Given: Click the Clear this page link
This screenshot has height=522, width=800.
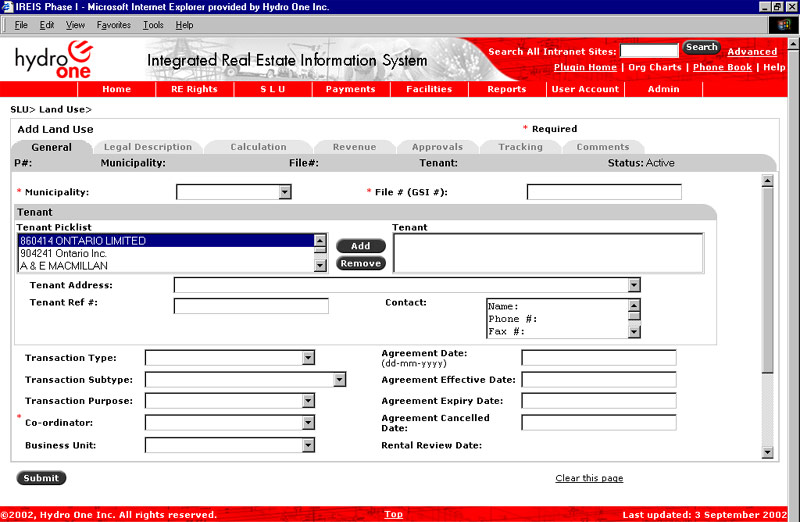Looking at the screenshot, I should click(589, 478).
